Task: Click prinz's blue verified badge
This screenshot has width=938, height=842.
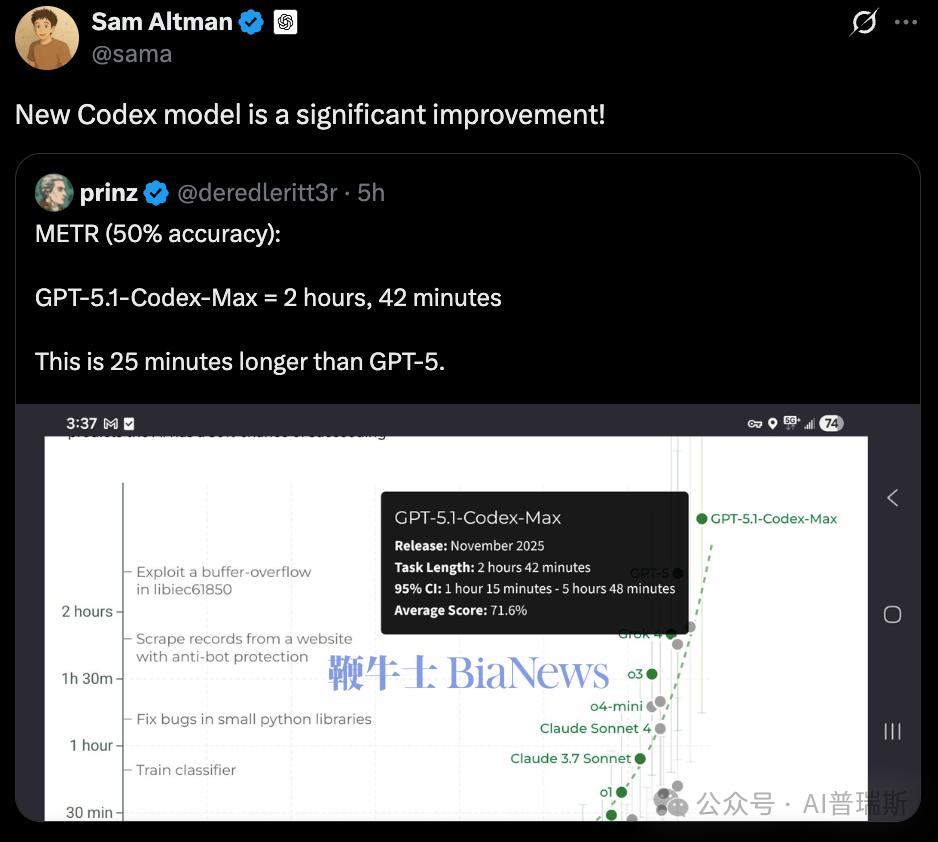Action: click(x=157, y=193)
